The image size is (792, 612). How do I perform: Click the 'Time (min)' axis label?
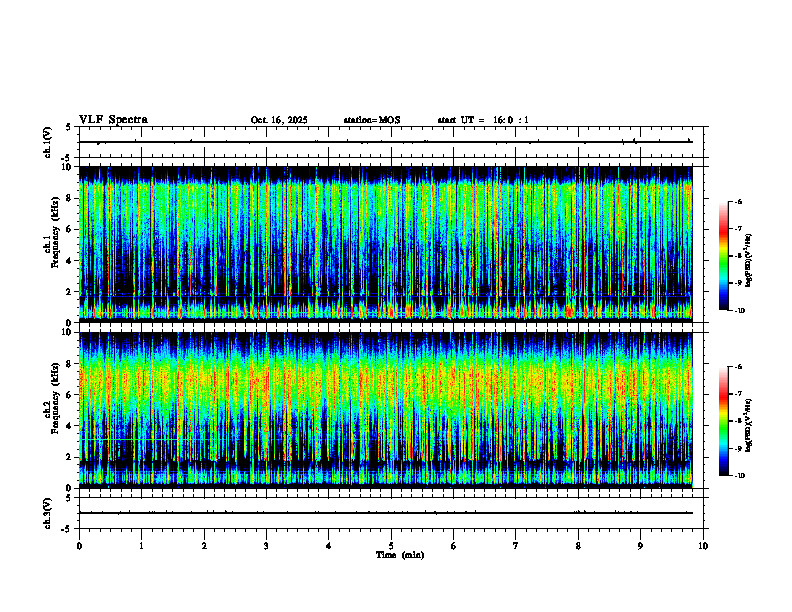[400, 555]
